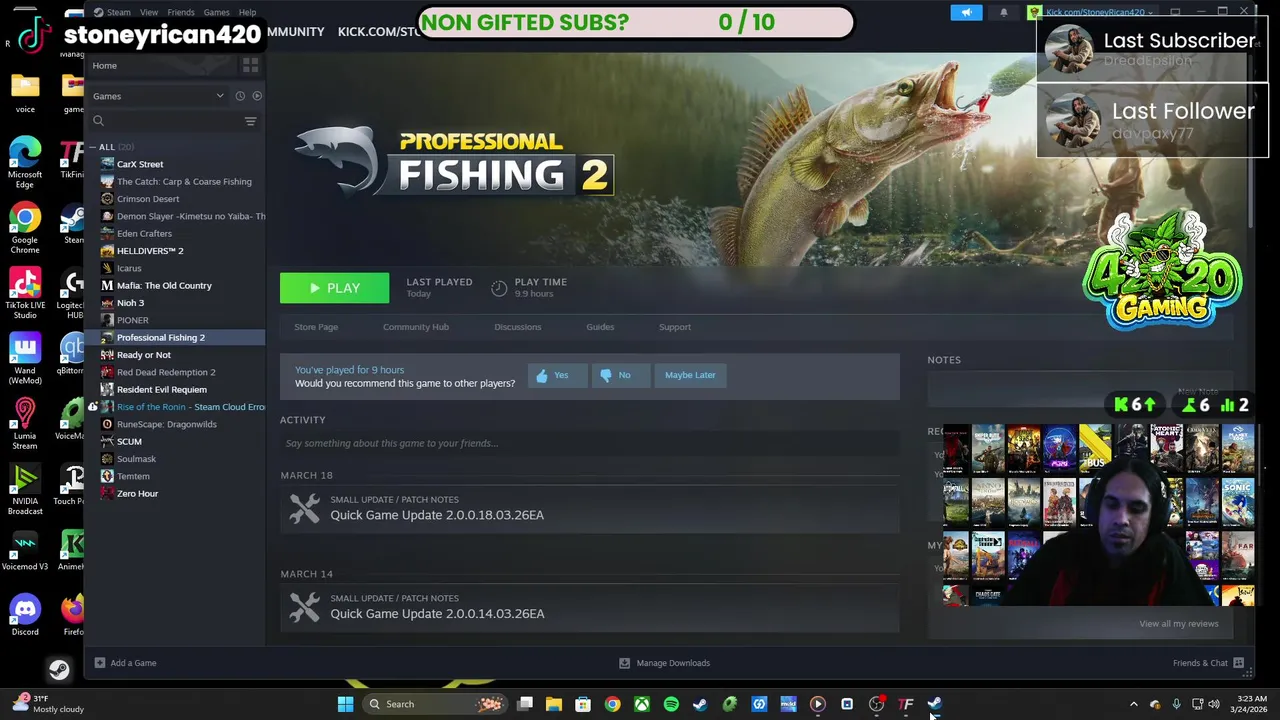
Task: Open Lumia Stream desktop shortcut
Action: tap(25, 424)
